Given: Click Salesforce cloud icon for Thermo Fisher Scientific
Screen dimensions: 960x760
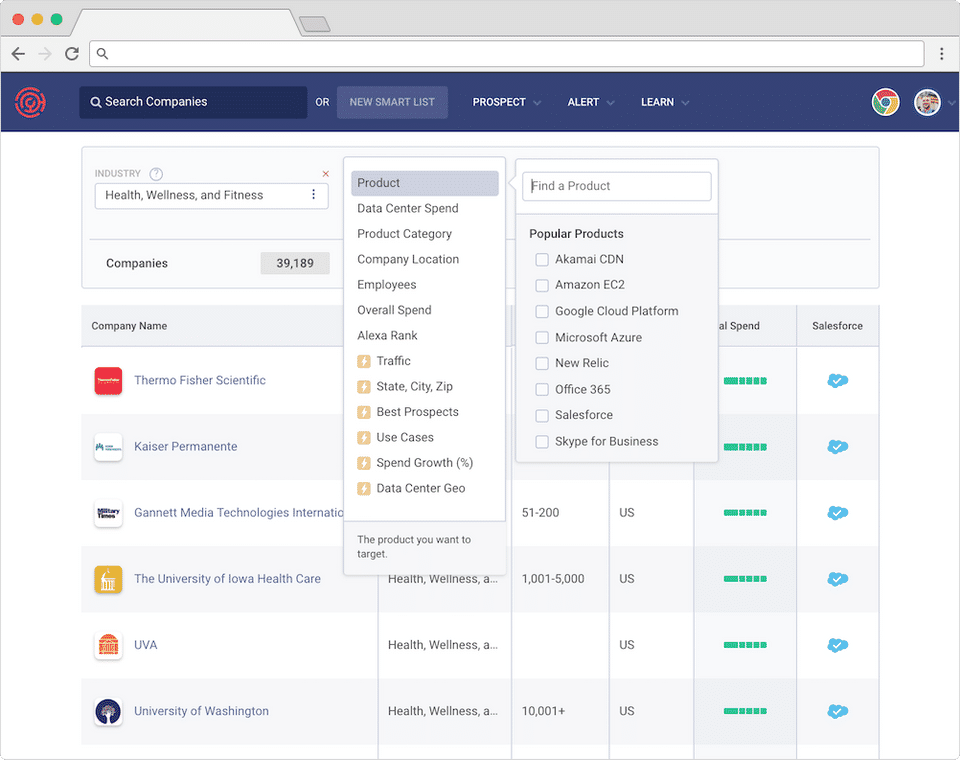Looking at the screenshot, I should tap(837, 381).
